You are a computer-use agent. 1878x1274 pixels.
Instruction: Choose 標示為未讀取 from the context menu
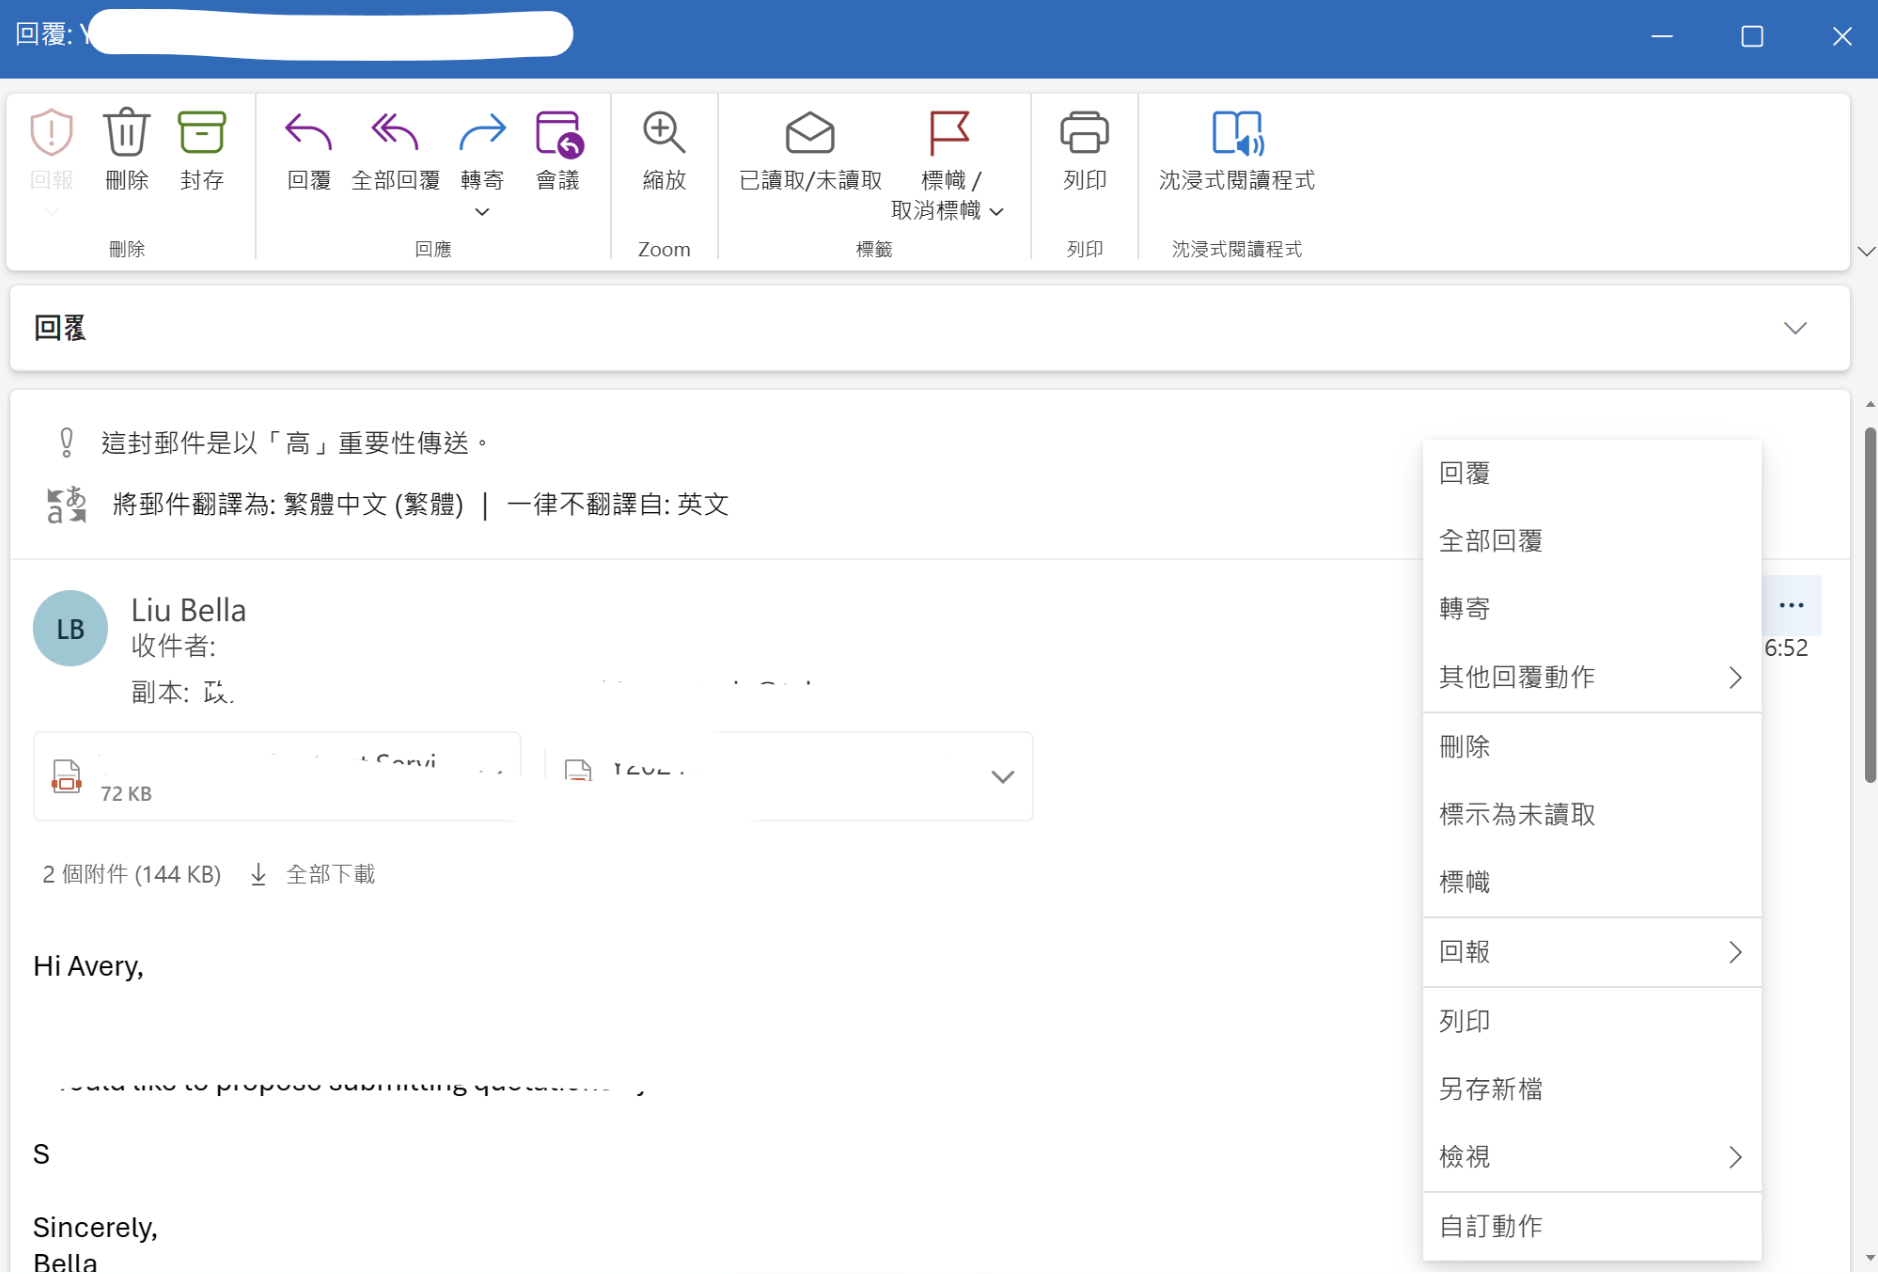[x=1591, y=815]
